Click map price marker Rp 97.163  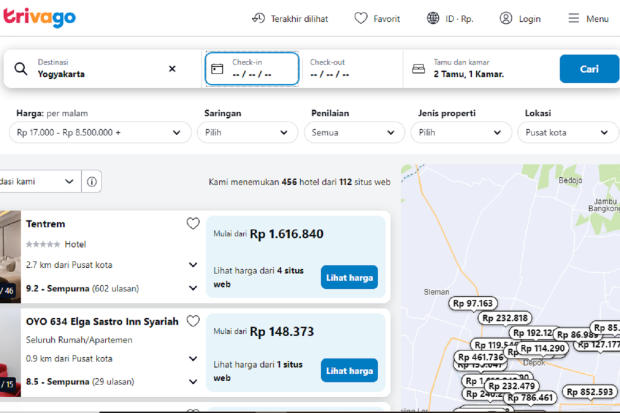473,303
